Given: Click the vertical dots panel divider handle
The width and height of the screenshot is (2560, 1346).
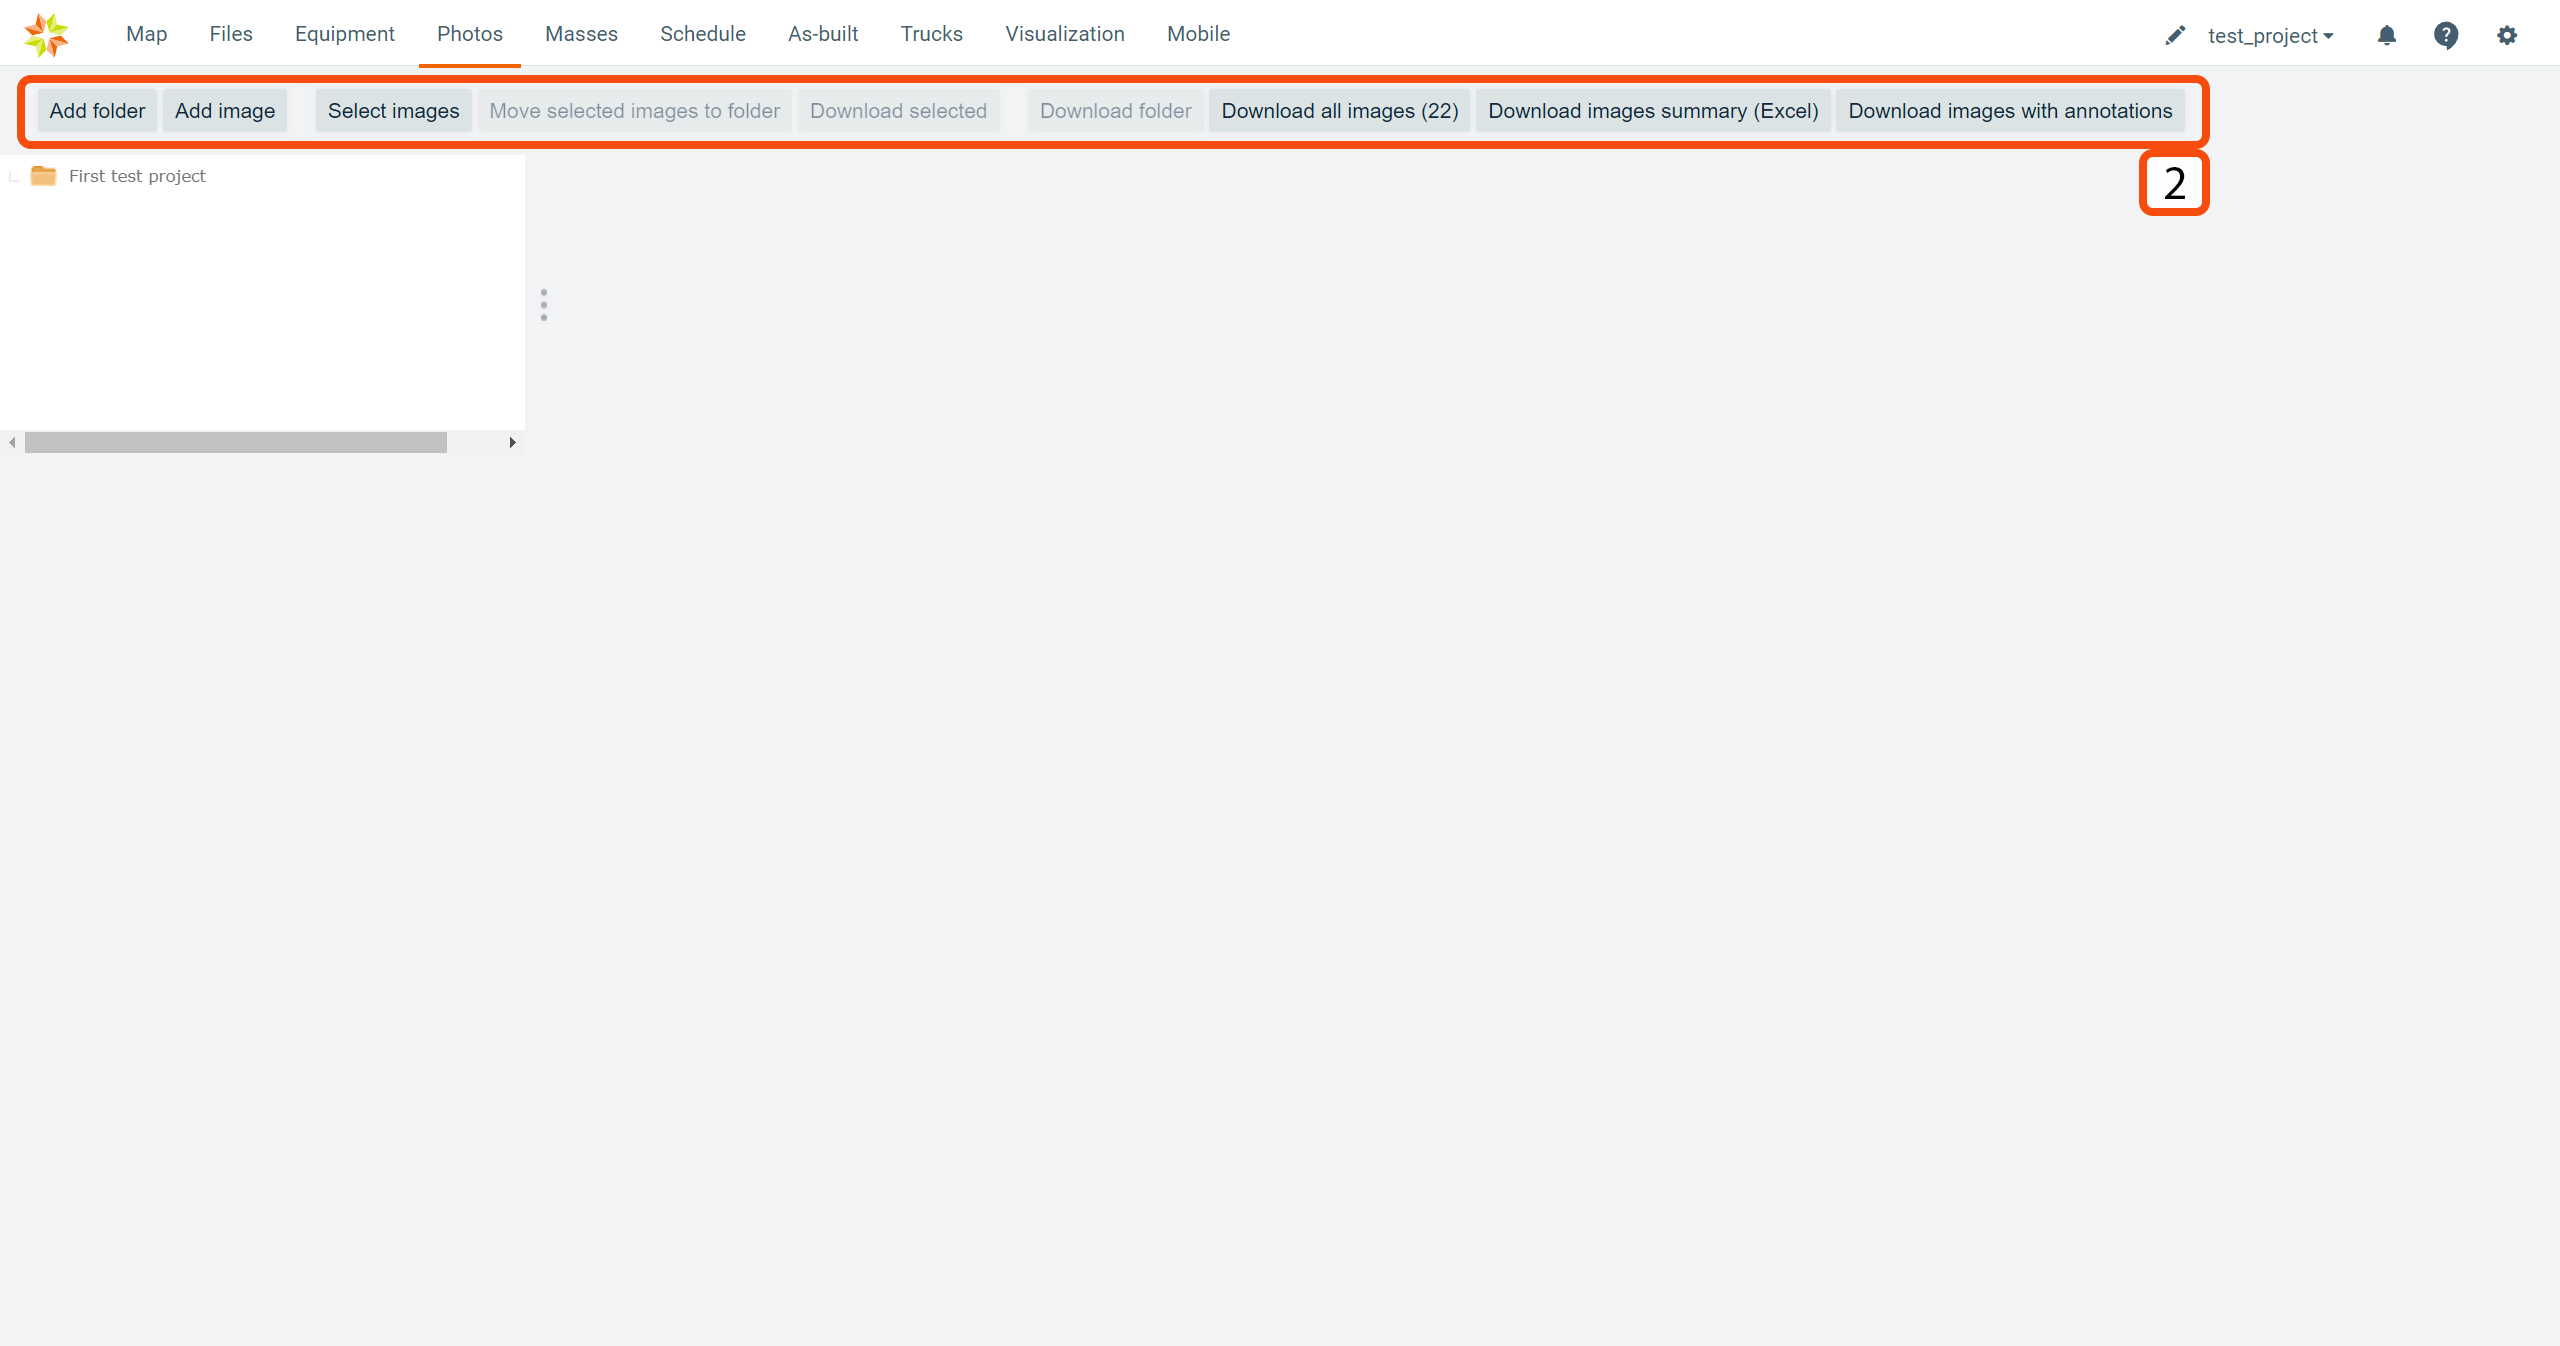Looking at the screenshot, I should 544,305.
